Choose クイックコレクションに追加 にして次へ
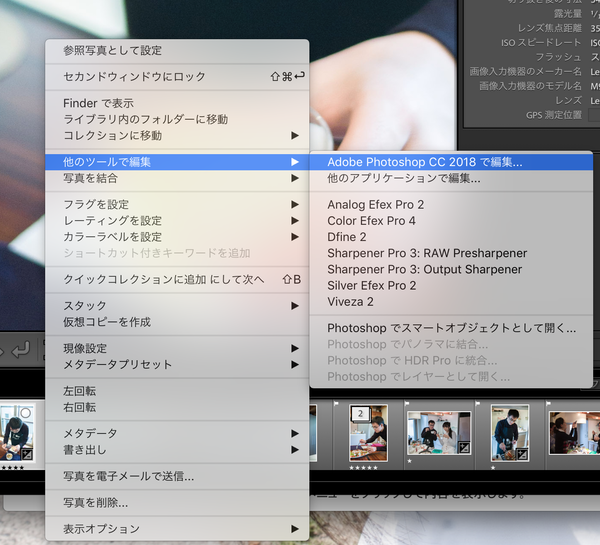 click(x=177, y=279)
